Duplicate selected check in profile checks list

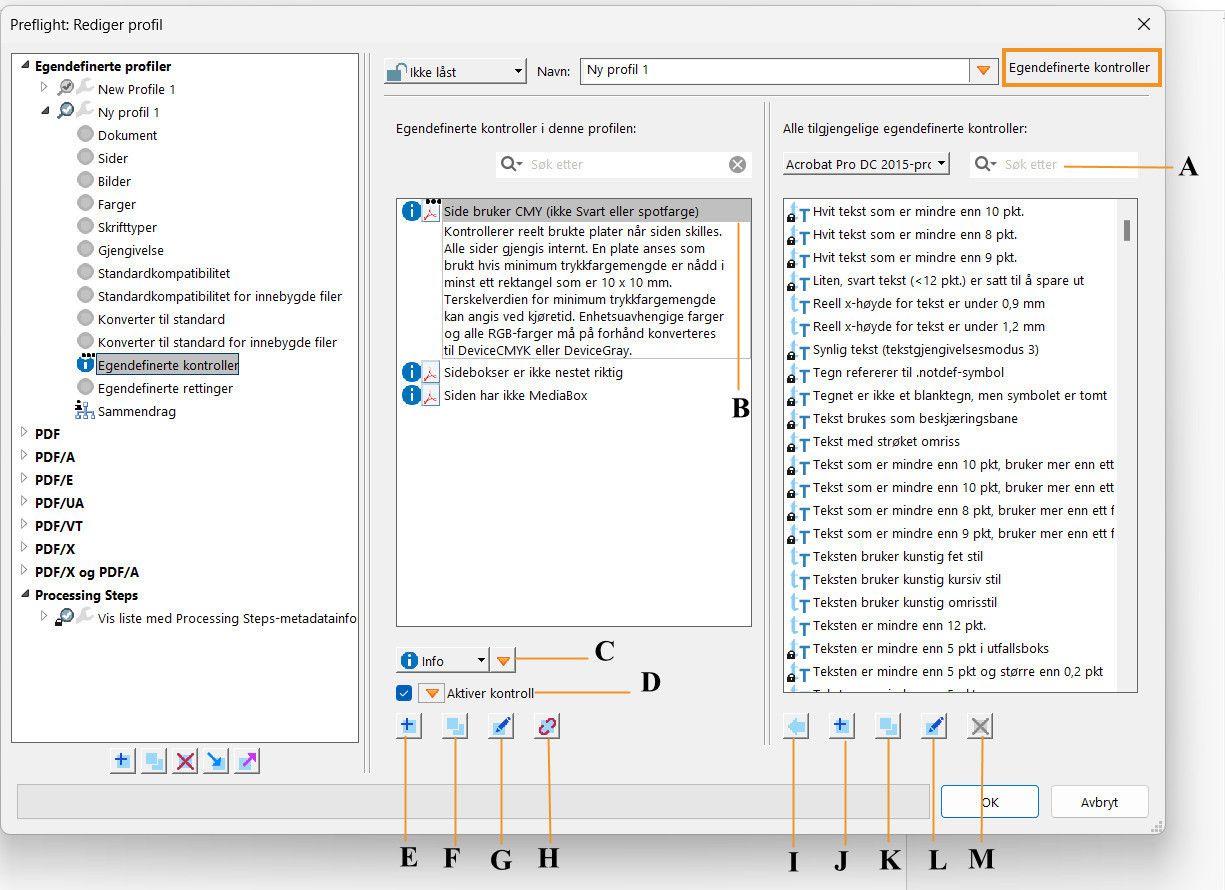[x=455, y=727]
